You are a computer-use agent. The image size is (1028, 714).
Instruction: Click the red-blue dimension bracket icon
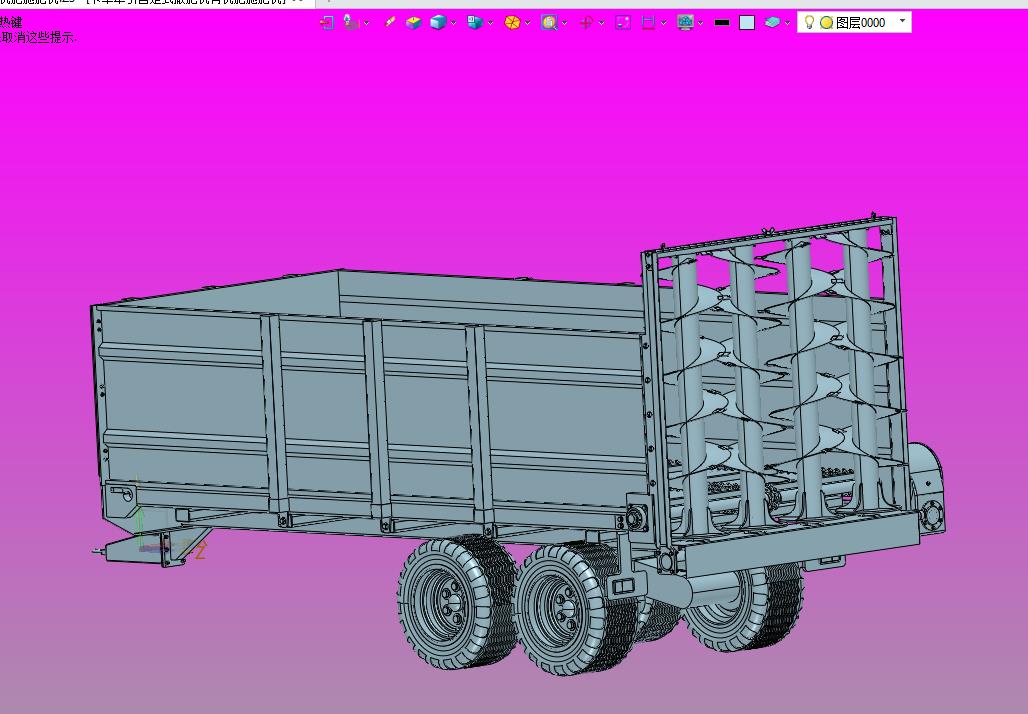[x=648, y=22]
